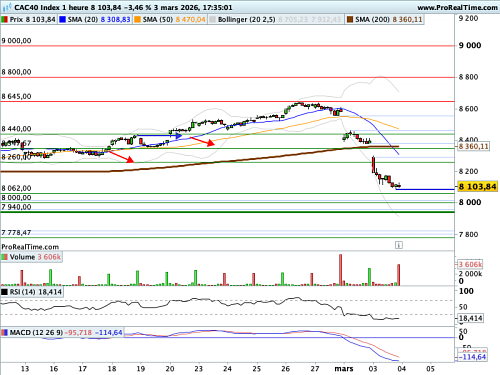
Task: Click the 3 606k volume value tag
Action: (470, 264)
